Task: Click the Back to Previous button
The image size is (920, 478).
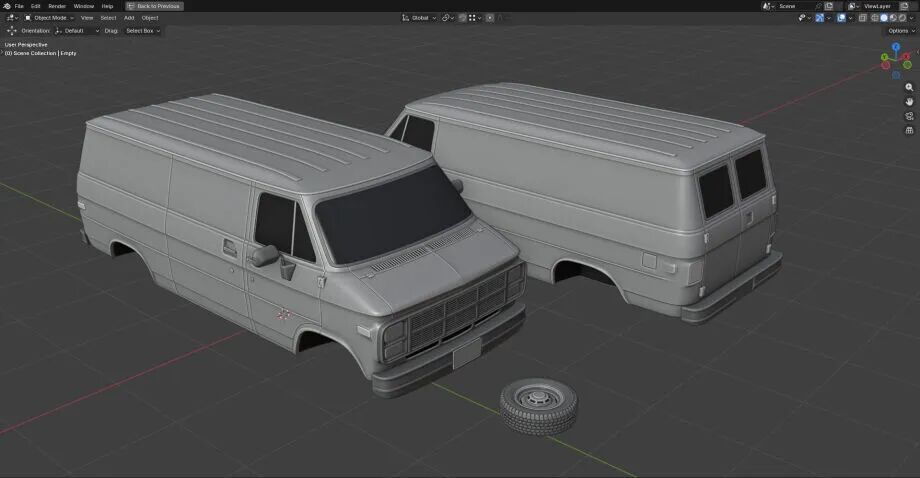Action: pos(154,6)
